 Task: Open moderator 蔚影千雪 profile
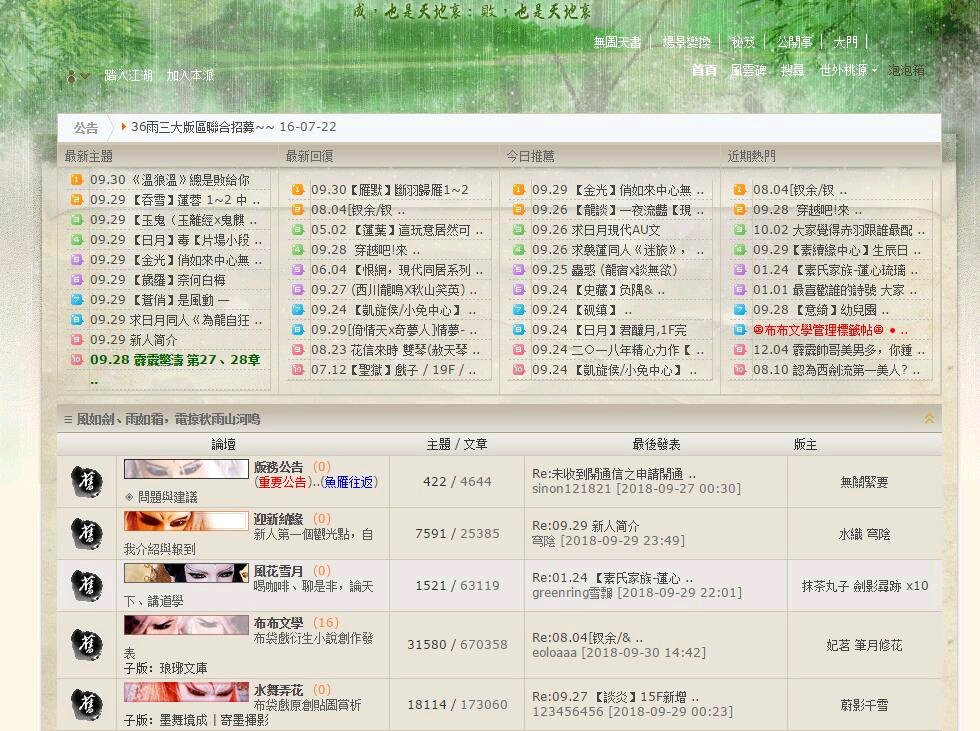[864, 705]
